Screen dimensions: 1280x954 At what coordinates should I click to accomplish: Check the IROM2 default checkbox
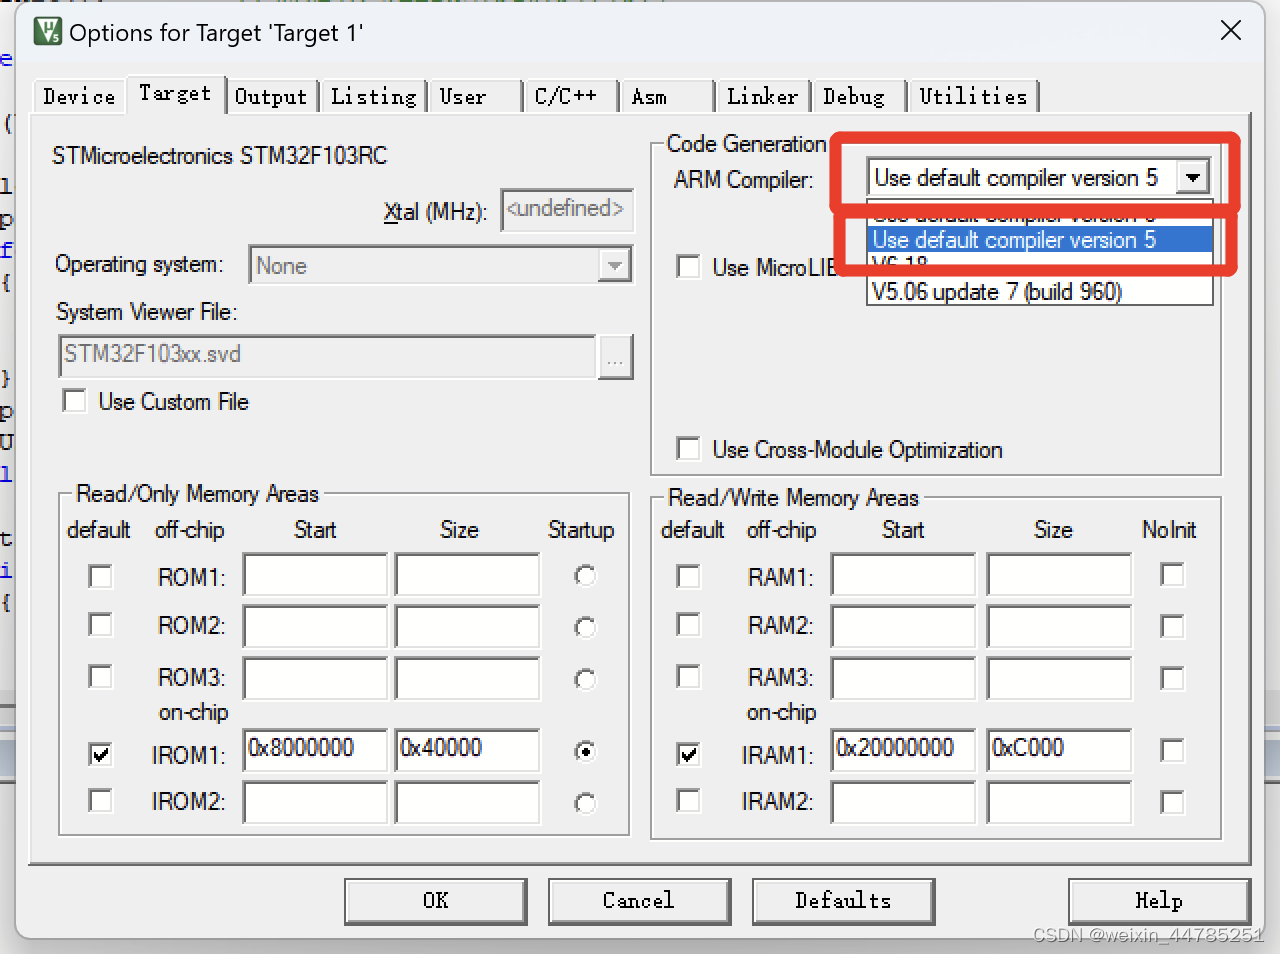(x=100, y=800)
